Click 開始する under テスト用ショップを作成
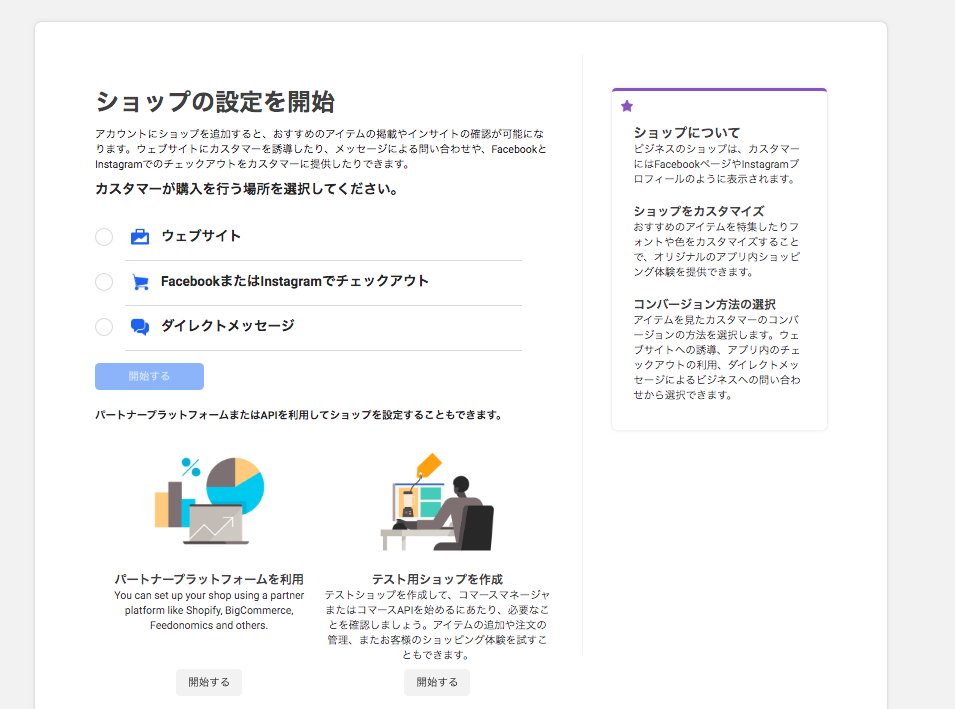The width and height of the screenshot is (955, 709). pyautogui.click(x=437, y=682)
